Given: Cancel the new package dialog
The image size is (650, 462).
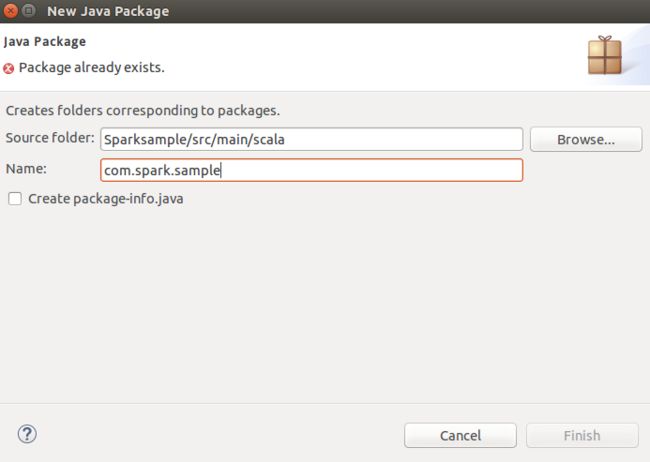Looking at the screenshot, I should [x=460, y=435].
